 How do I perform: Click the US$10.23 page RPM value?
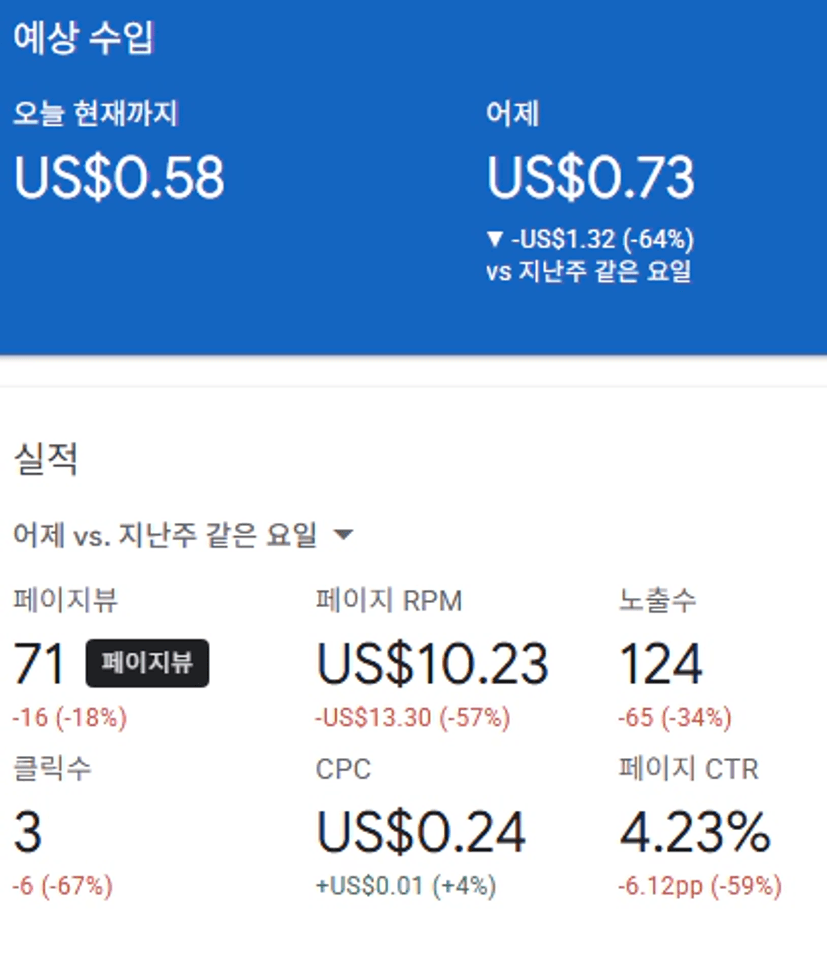pos(432,664)
